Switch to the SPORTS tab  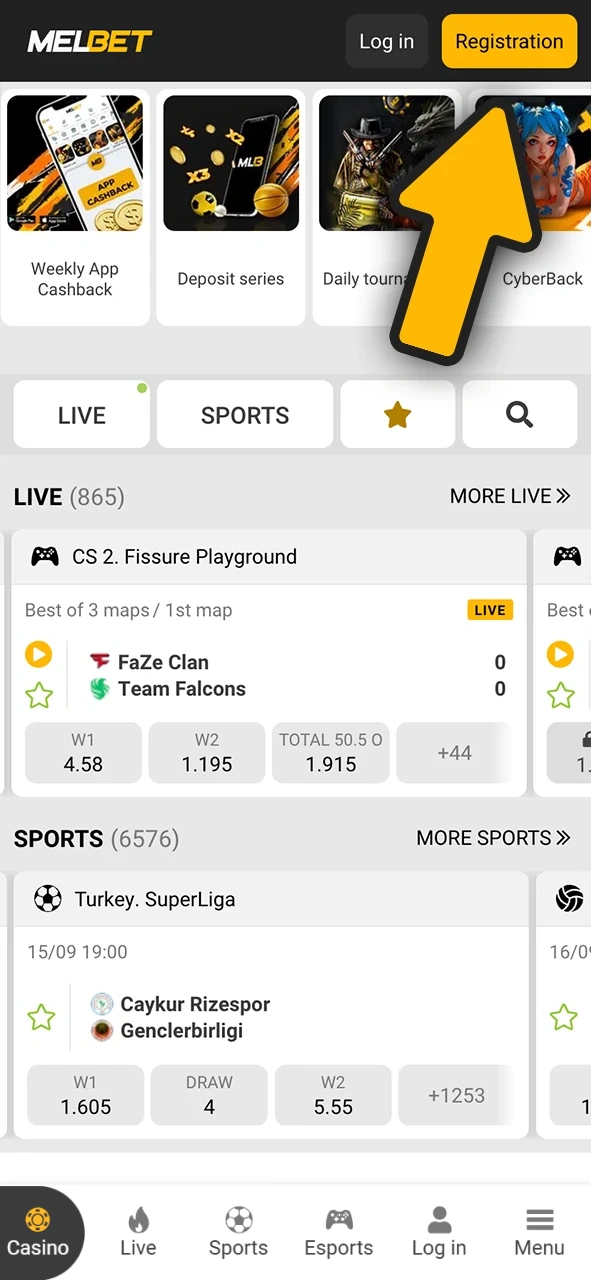tap(245, 414)
